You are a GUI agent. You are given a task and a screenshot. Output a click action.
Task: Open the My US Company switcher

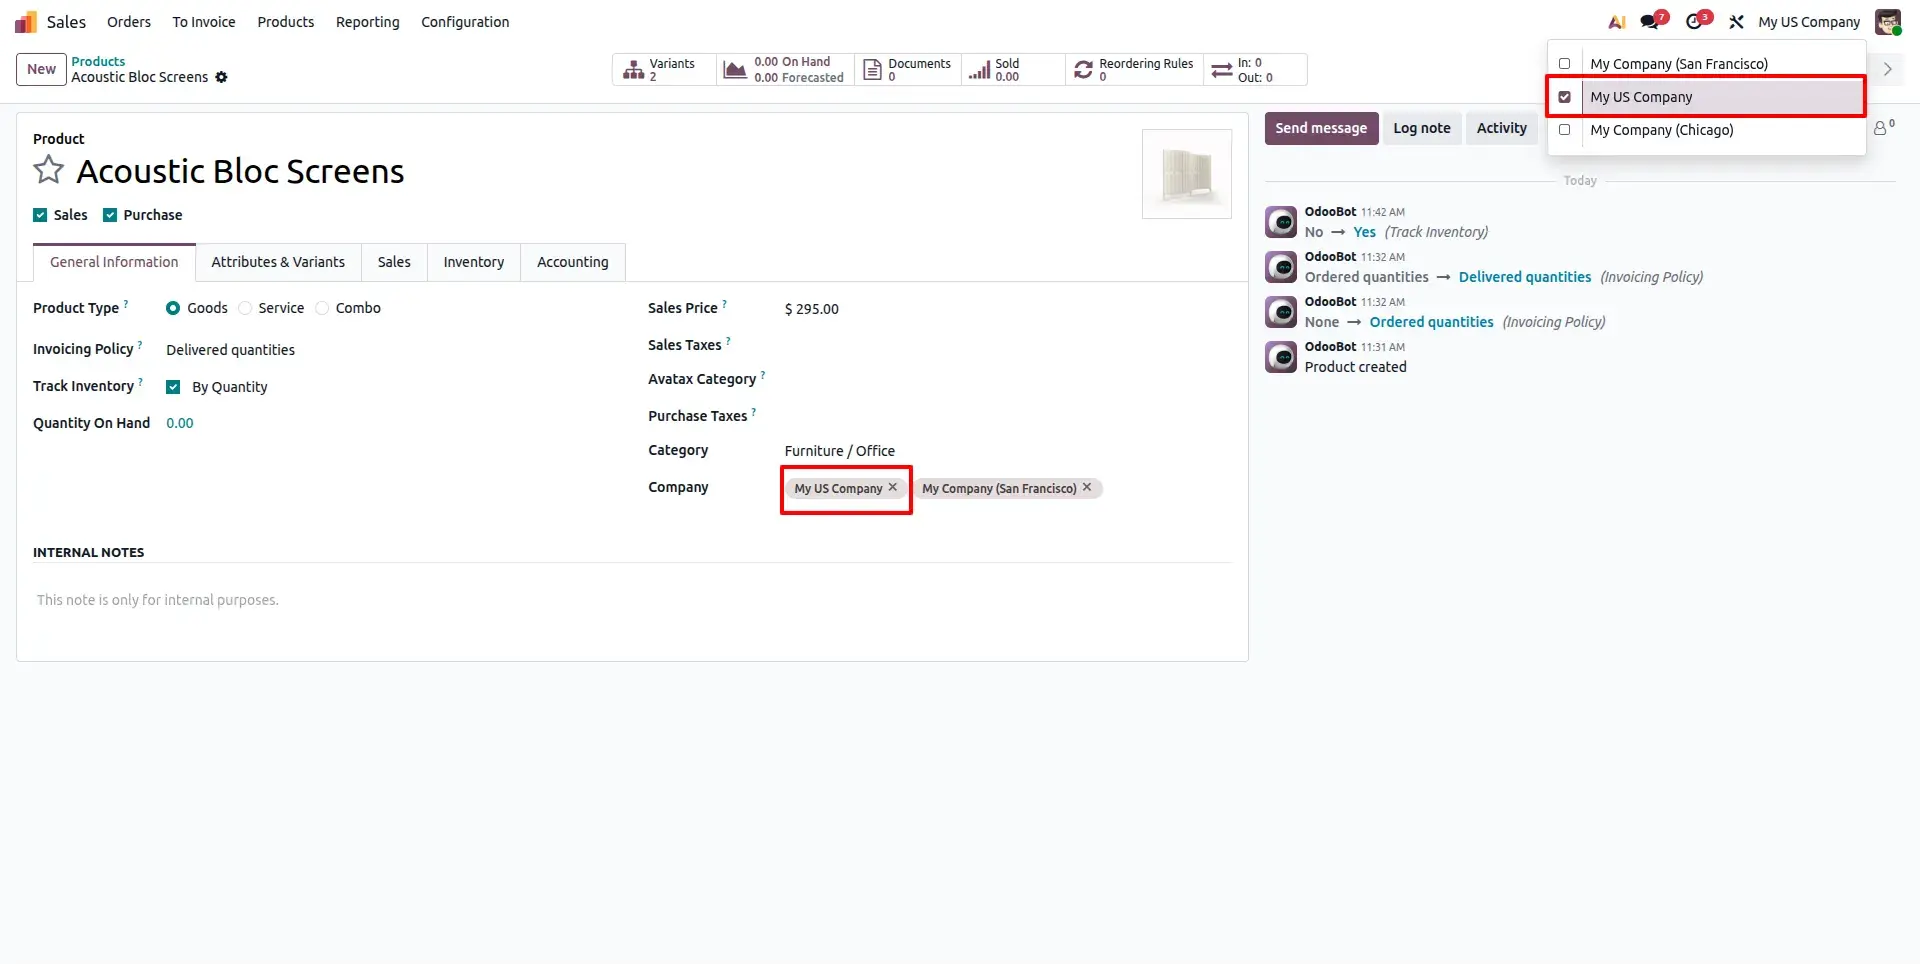pyautogui.click(x=1809, y=22)
